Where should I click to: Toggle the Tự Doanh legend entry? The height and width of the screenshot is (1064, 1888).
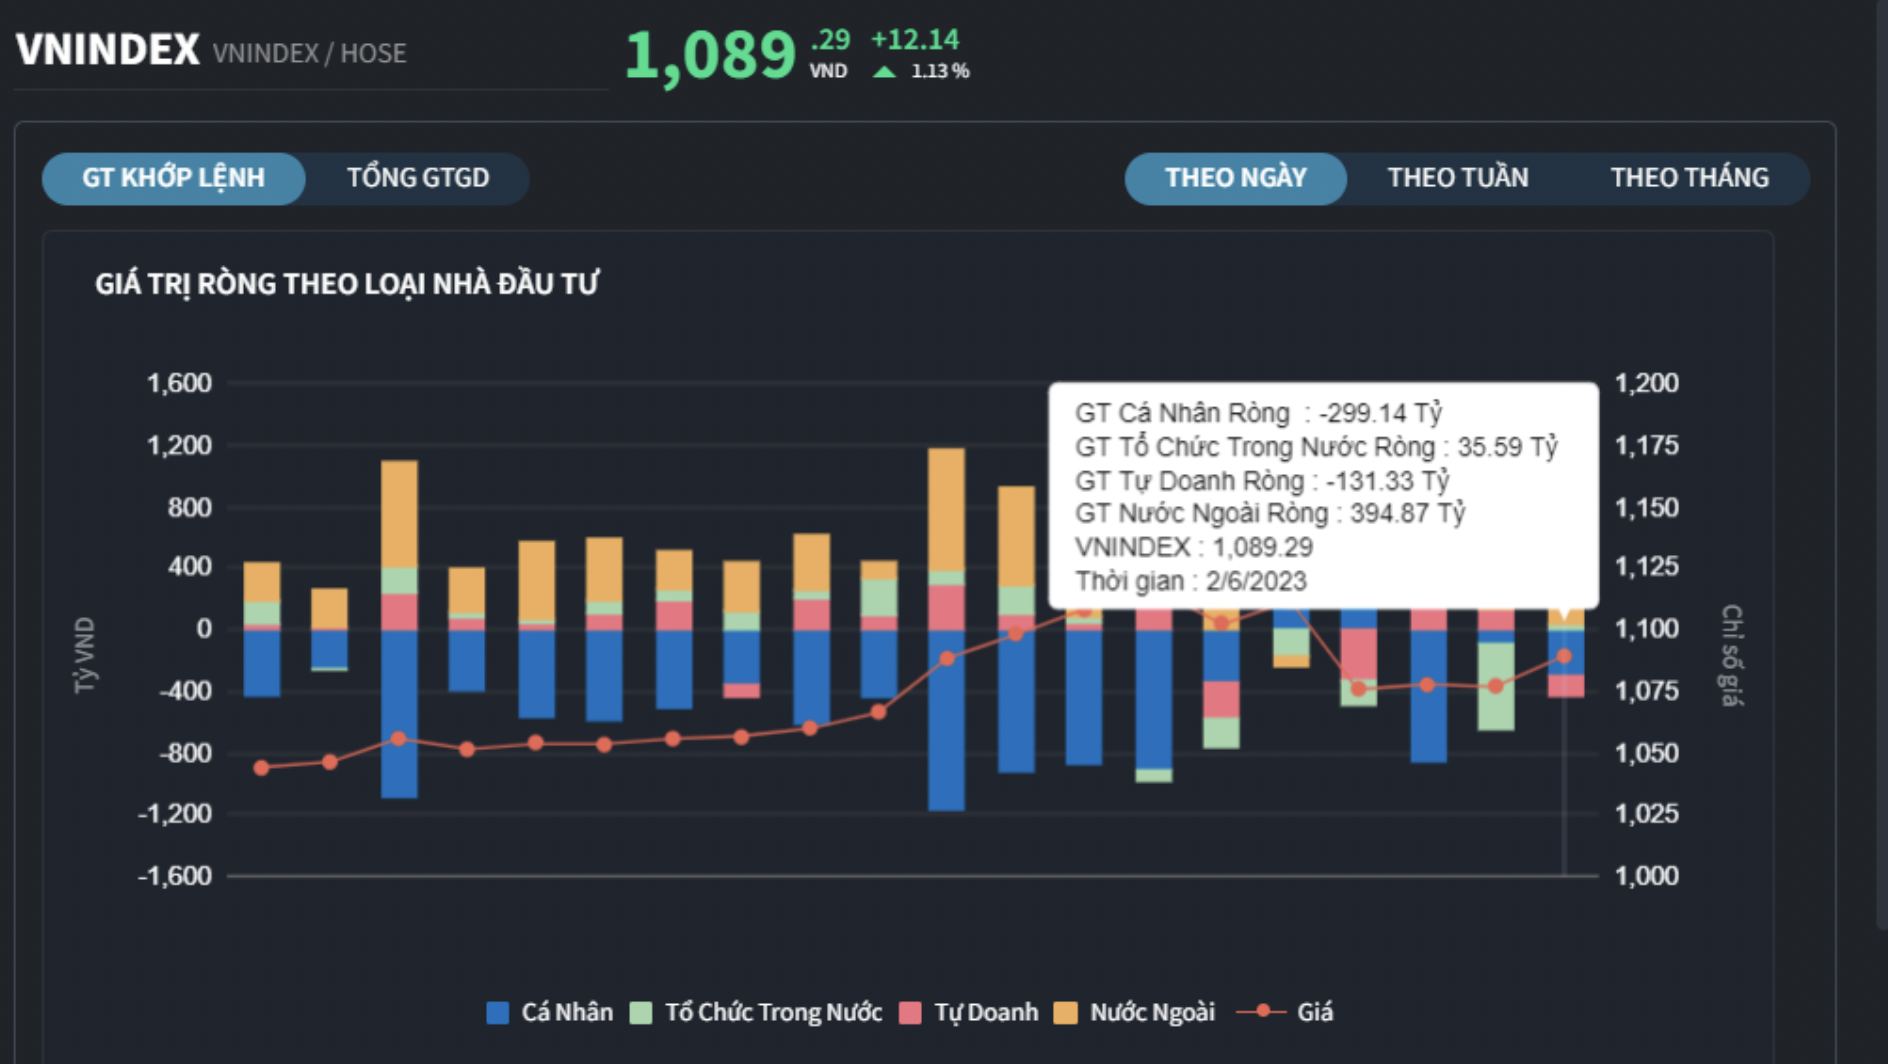985,1012
